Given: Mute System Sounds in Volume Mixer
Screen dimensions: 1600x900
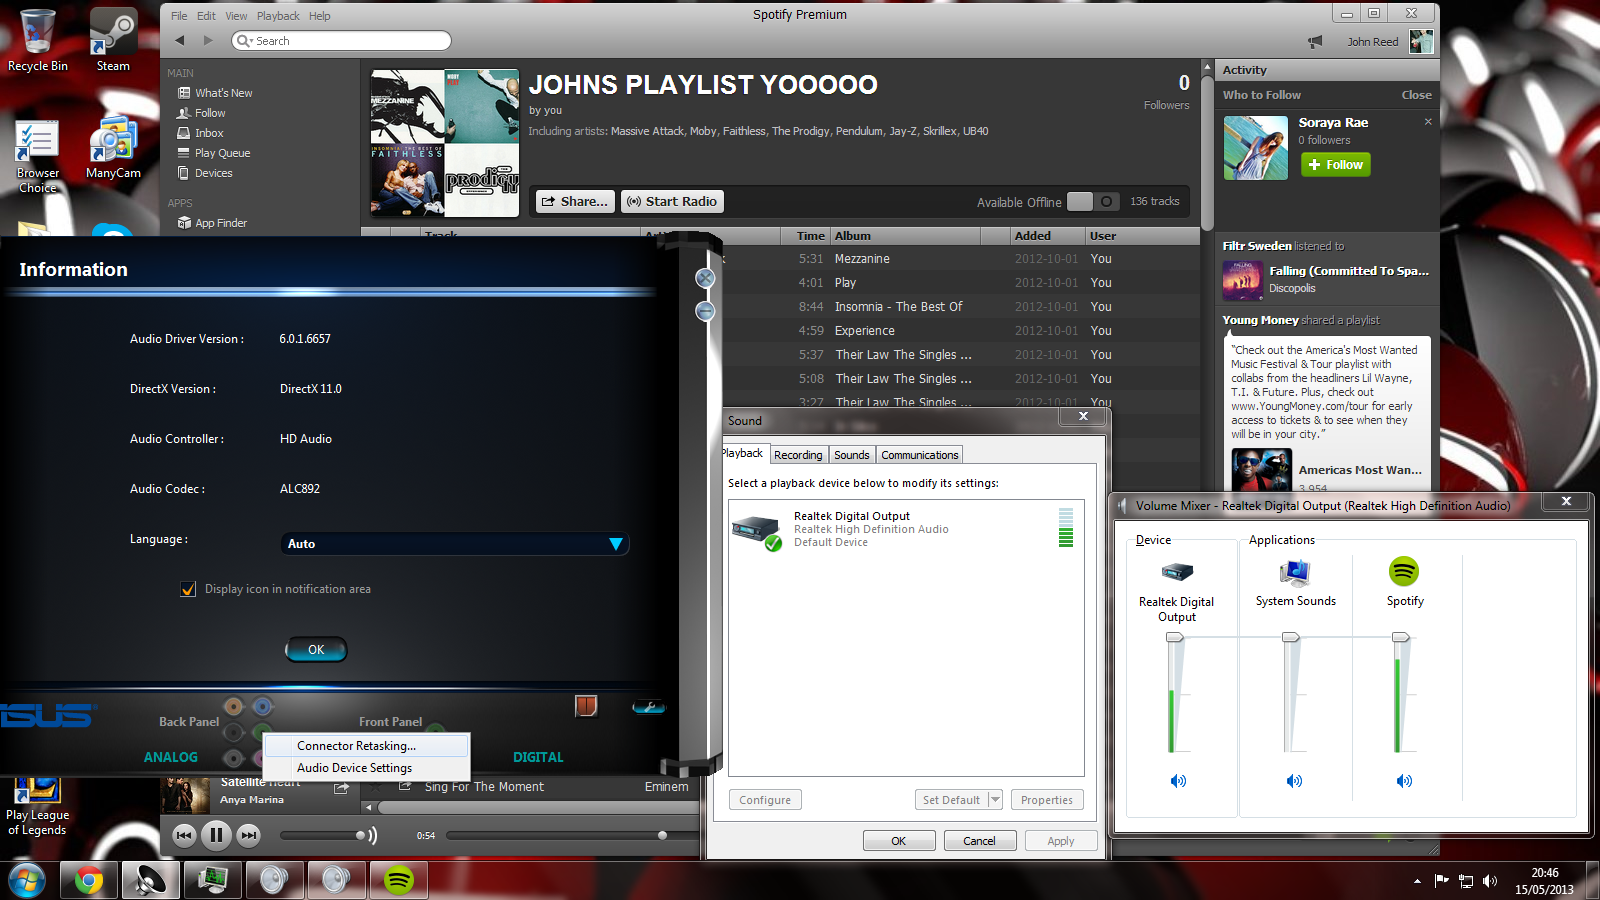Looking at the screenshot, I should pyautogui.click(x=1294, y=781).
